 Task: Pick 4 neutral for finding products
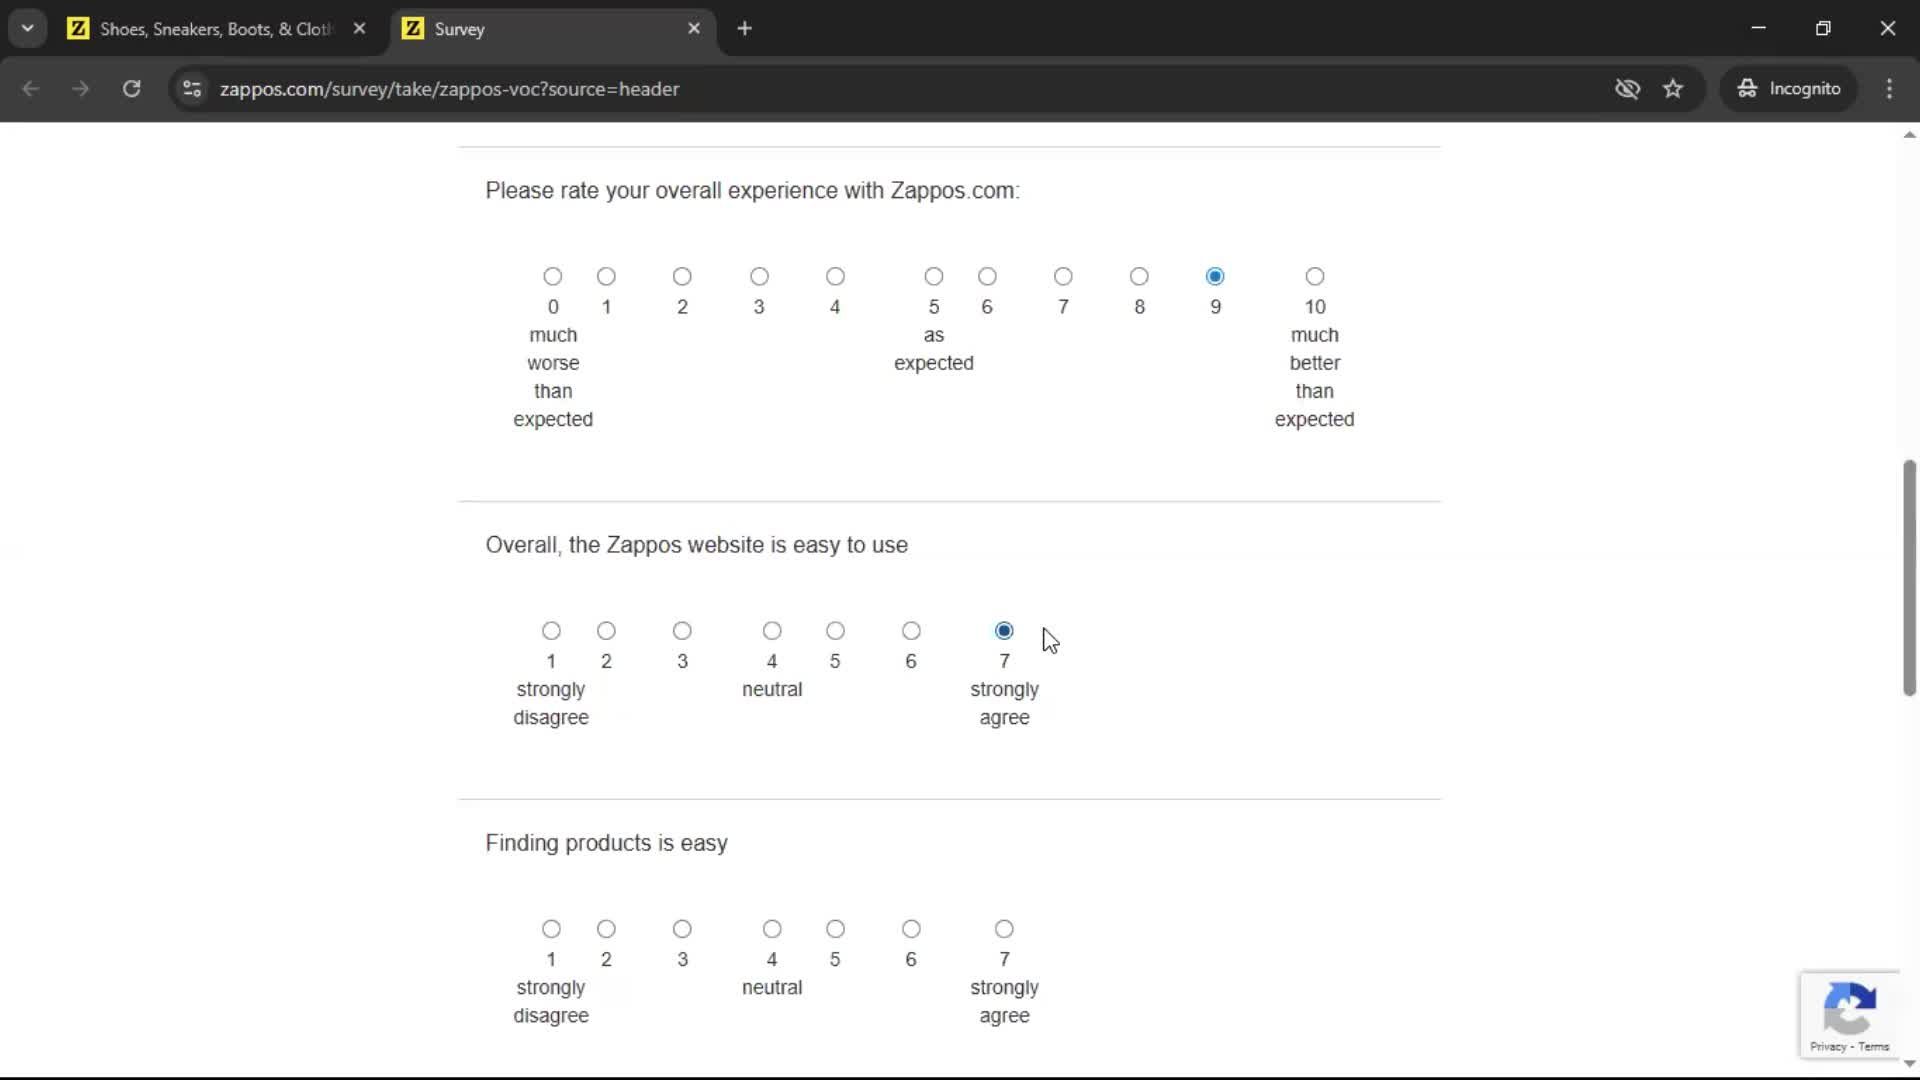pos(772,928)
